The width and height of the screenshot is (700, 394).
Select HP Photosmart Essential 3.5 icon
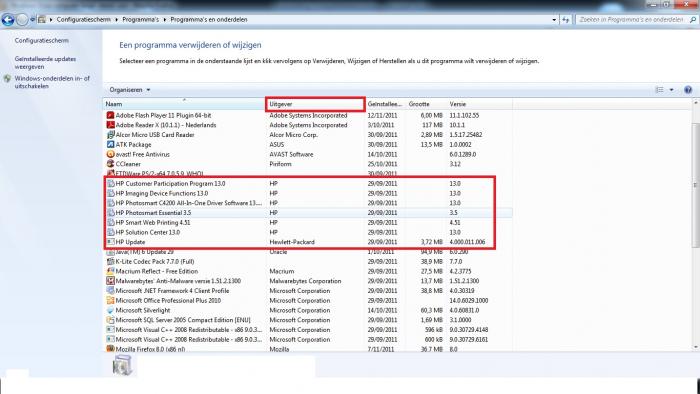[110, 213]
